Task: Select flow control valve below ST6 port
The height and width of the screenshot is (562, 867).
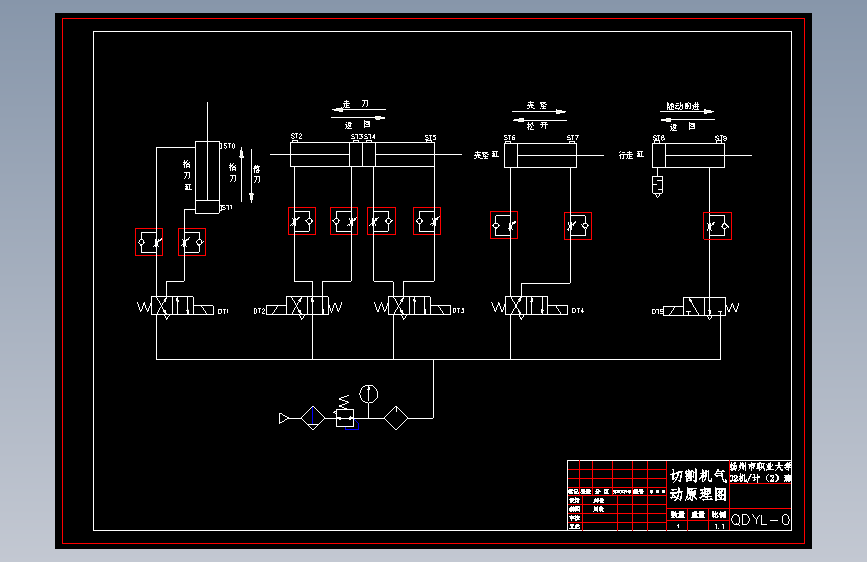Action: [x=504, y=225]
